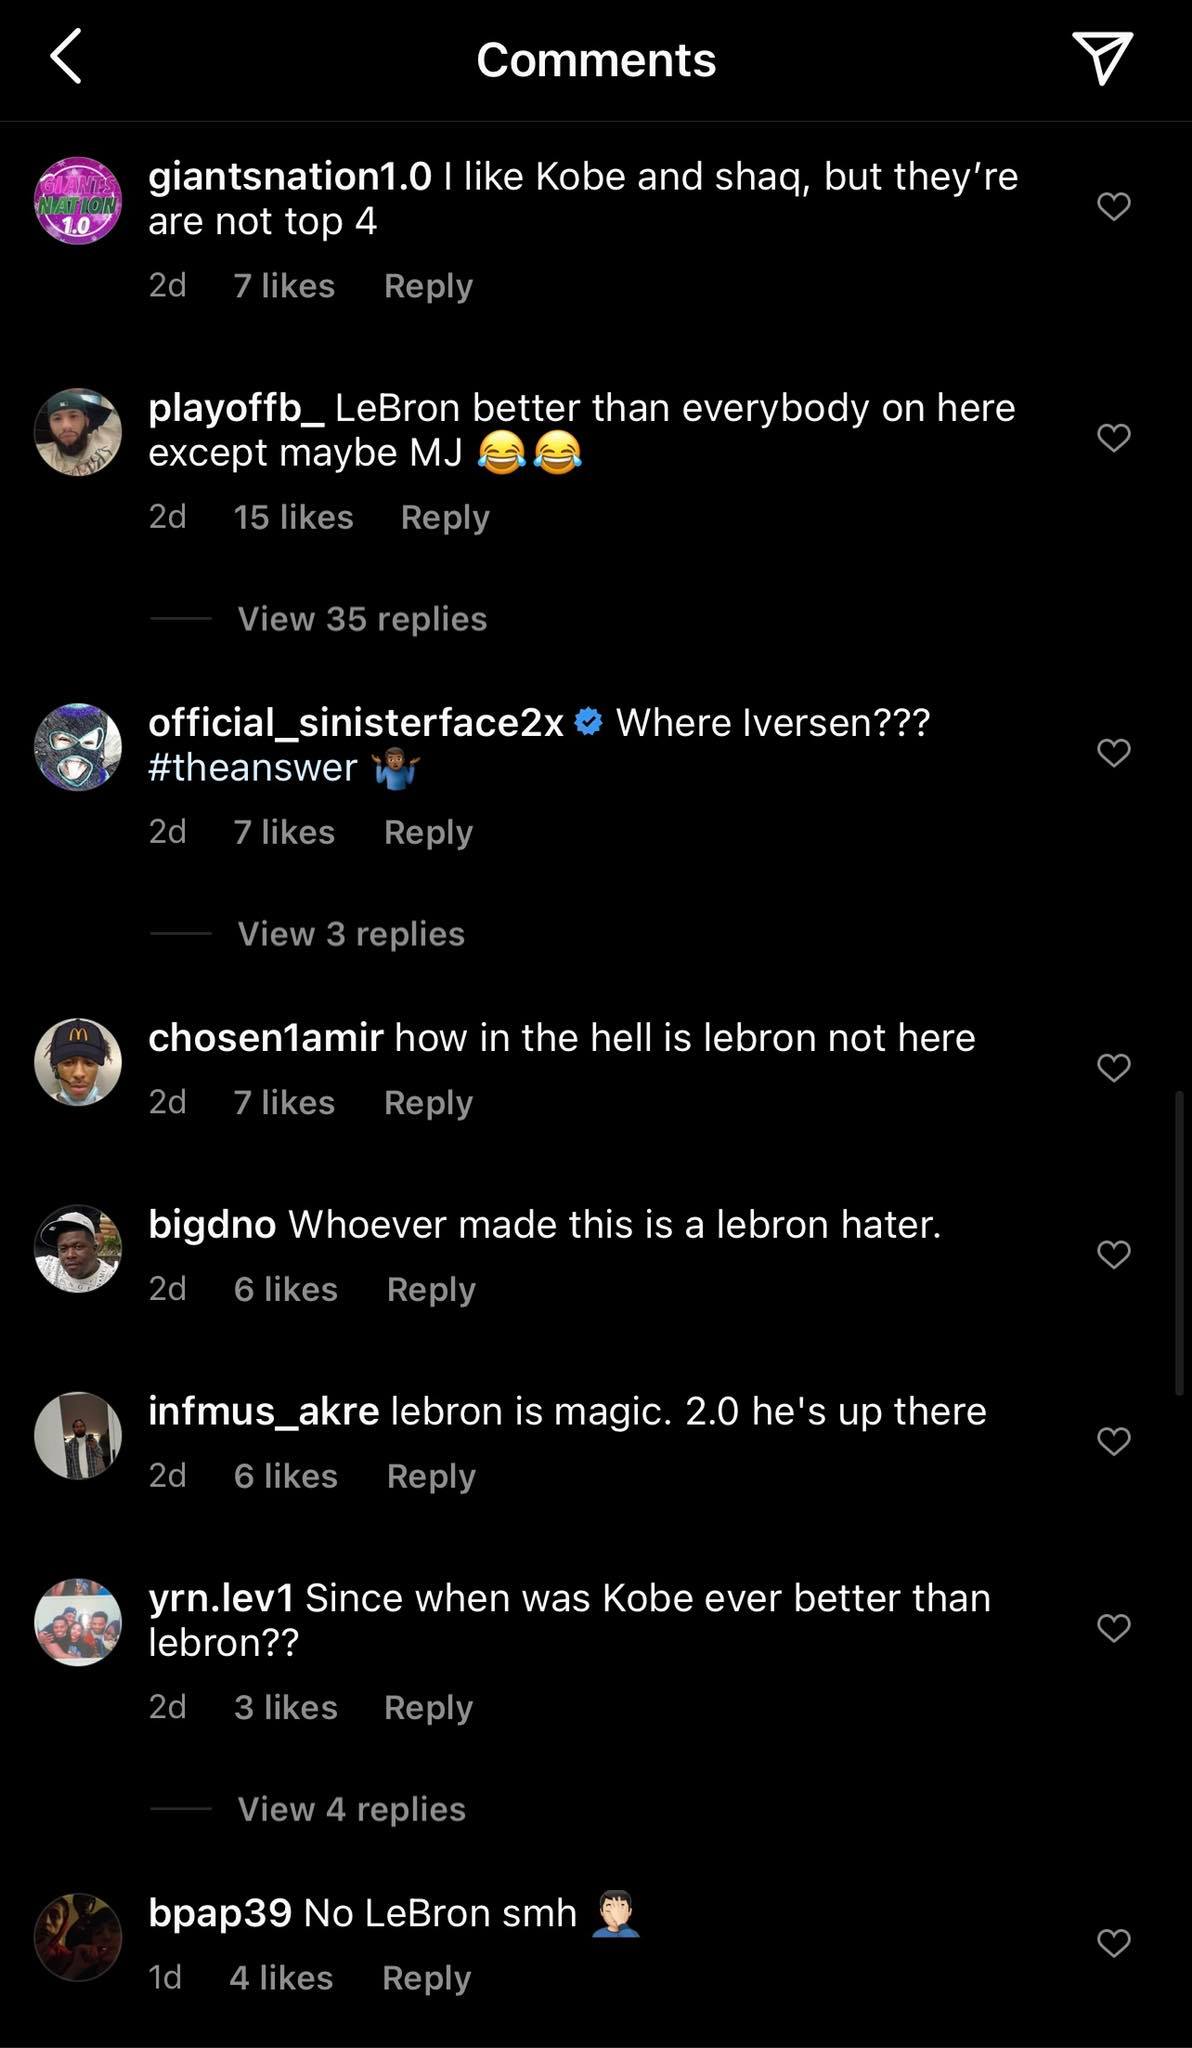View 4 replies under yrn.lev1
Viewport: 1192px width, 2048px height.
(x=349, y=1808)
